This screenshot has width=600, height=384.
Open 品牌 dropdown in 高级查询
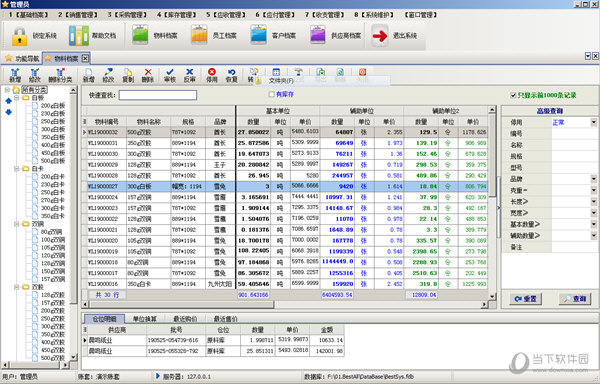pos(593,179)
